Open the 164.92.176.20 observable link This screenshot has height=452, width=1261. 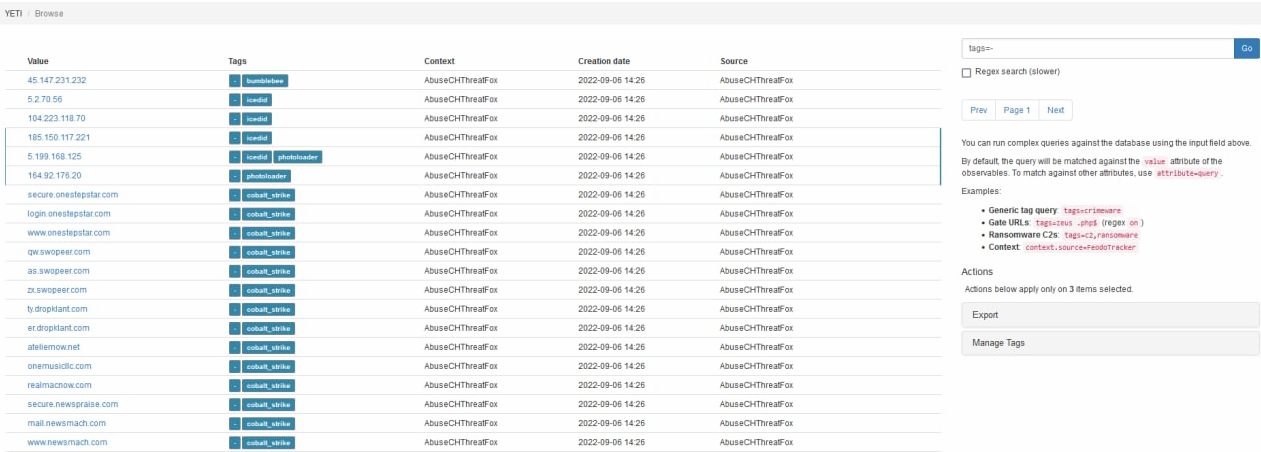tap(54, 176)
